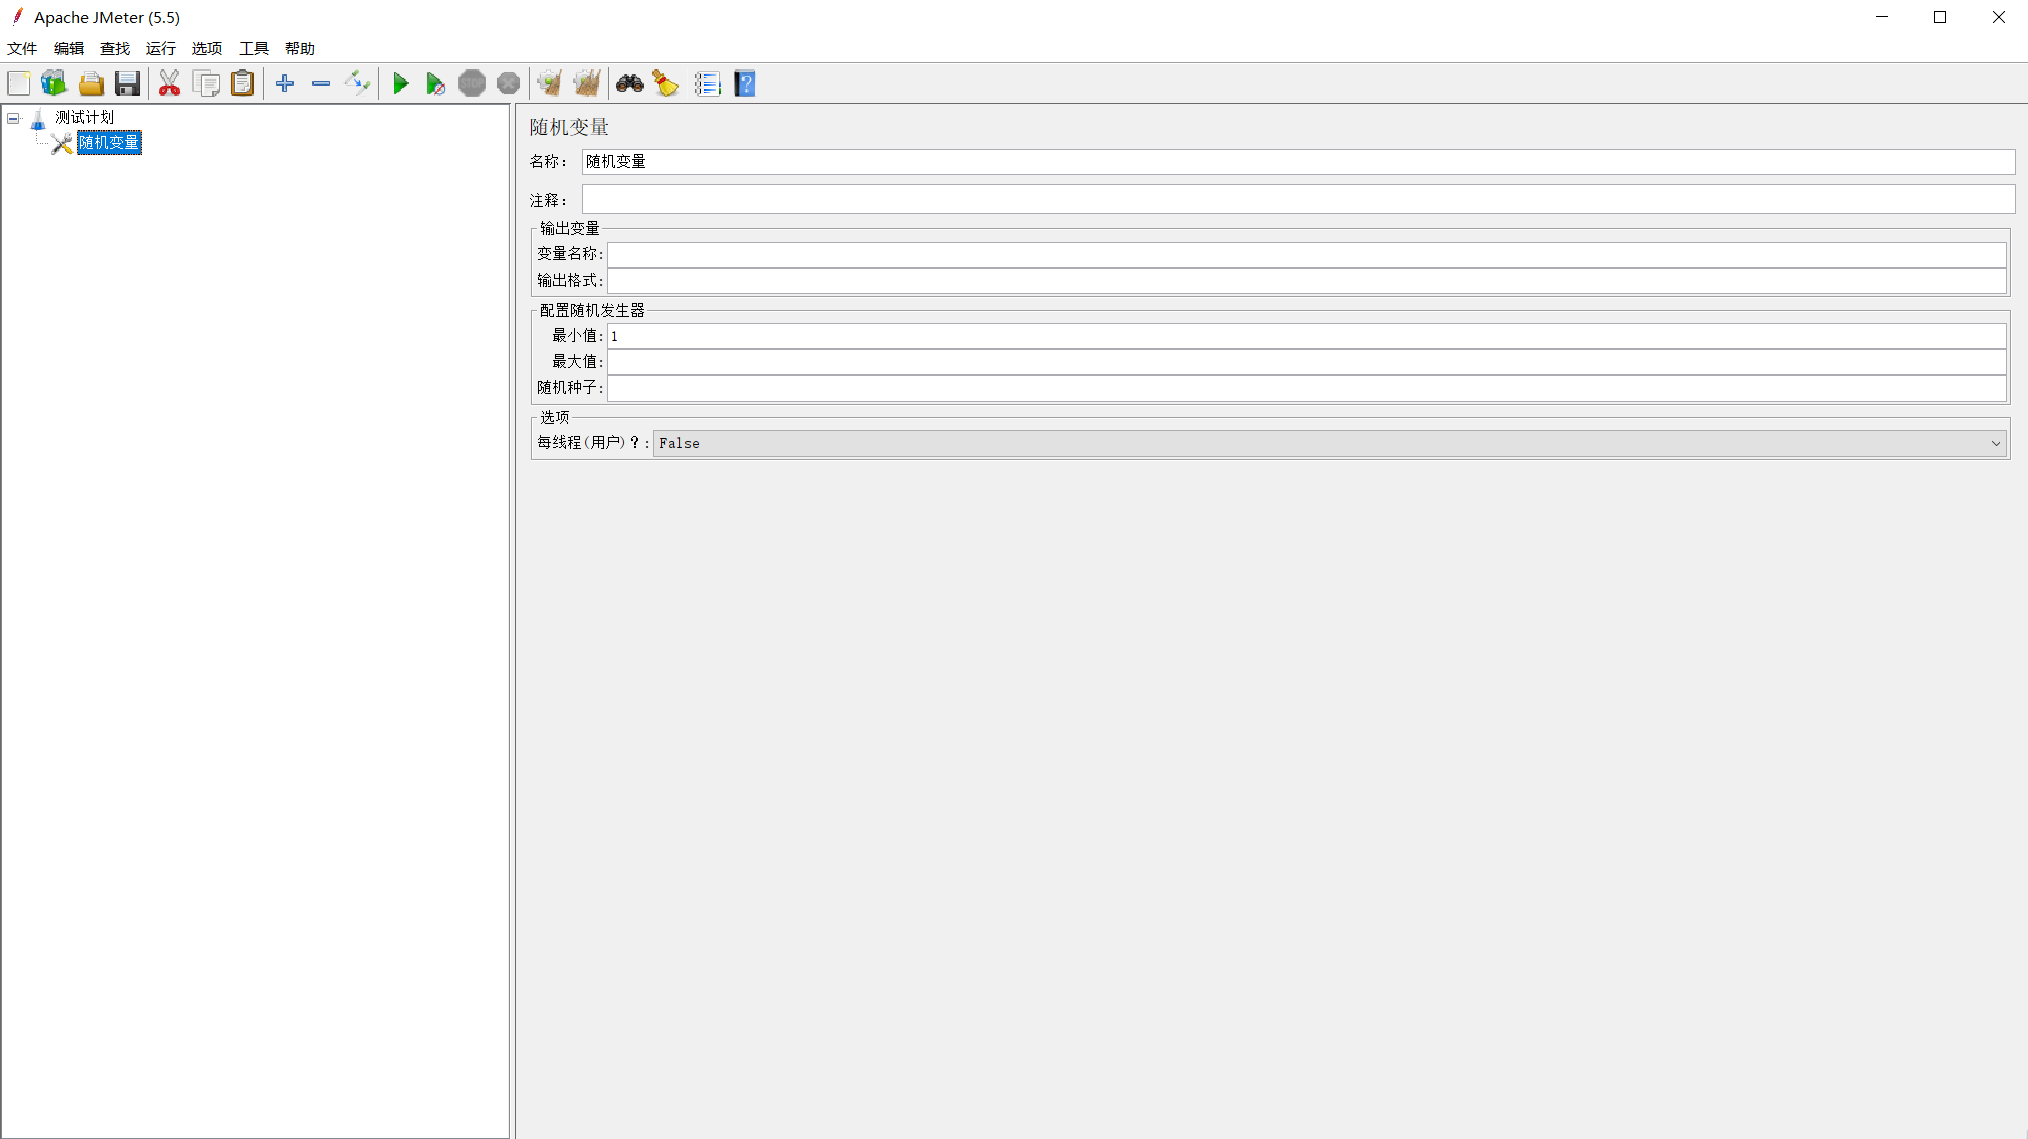Collapse the 测试计划 tree node

coord(13,118)
